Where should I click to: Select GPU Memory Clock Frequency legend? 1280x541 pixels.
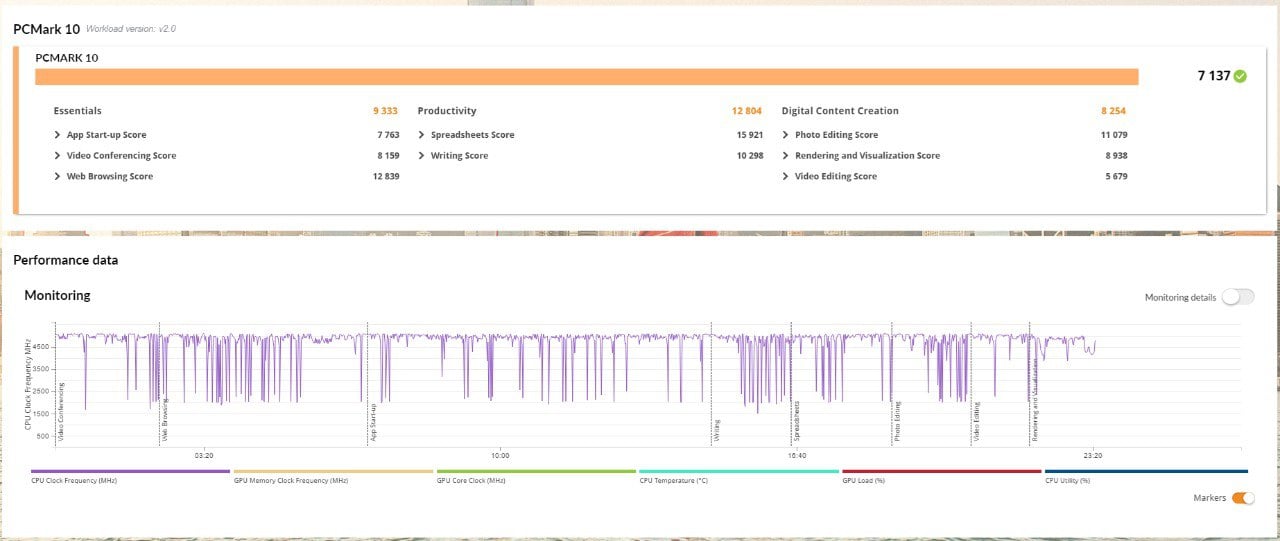[x=333, y=477]
